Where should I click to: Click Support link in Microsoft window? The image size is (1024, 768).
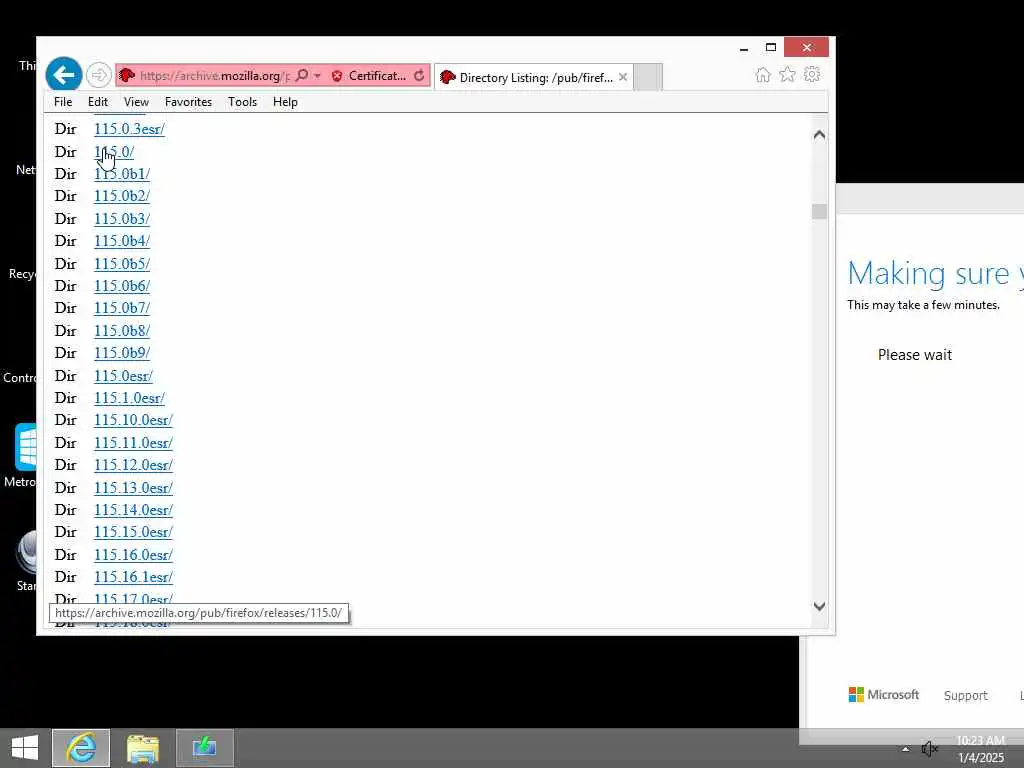[x=965, y=696]
